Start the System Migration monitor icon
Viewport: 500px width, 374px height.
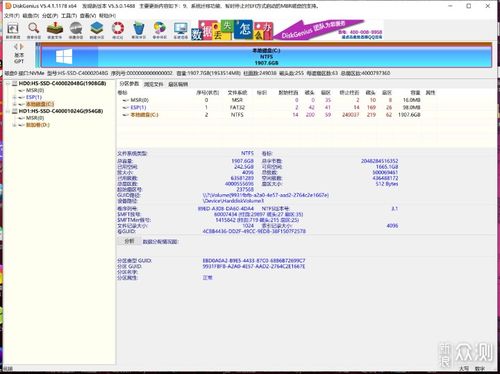[181, 31]
